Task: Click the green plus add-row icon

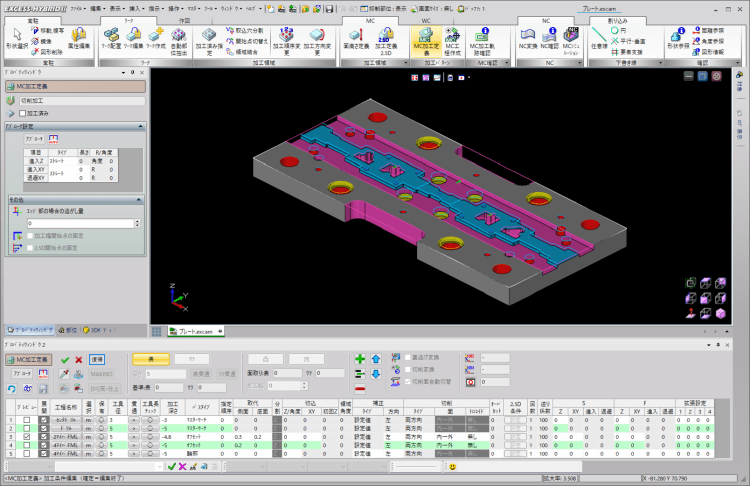Action: pyautogui.click(x=360, y=359)
